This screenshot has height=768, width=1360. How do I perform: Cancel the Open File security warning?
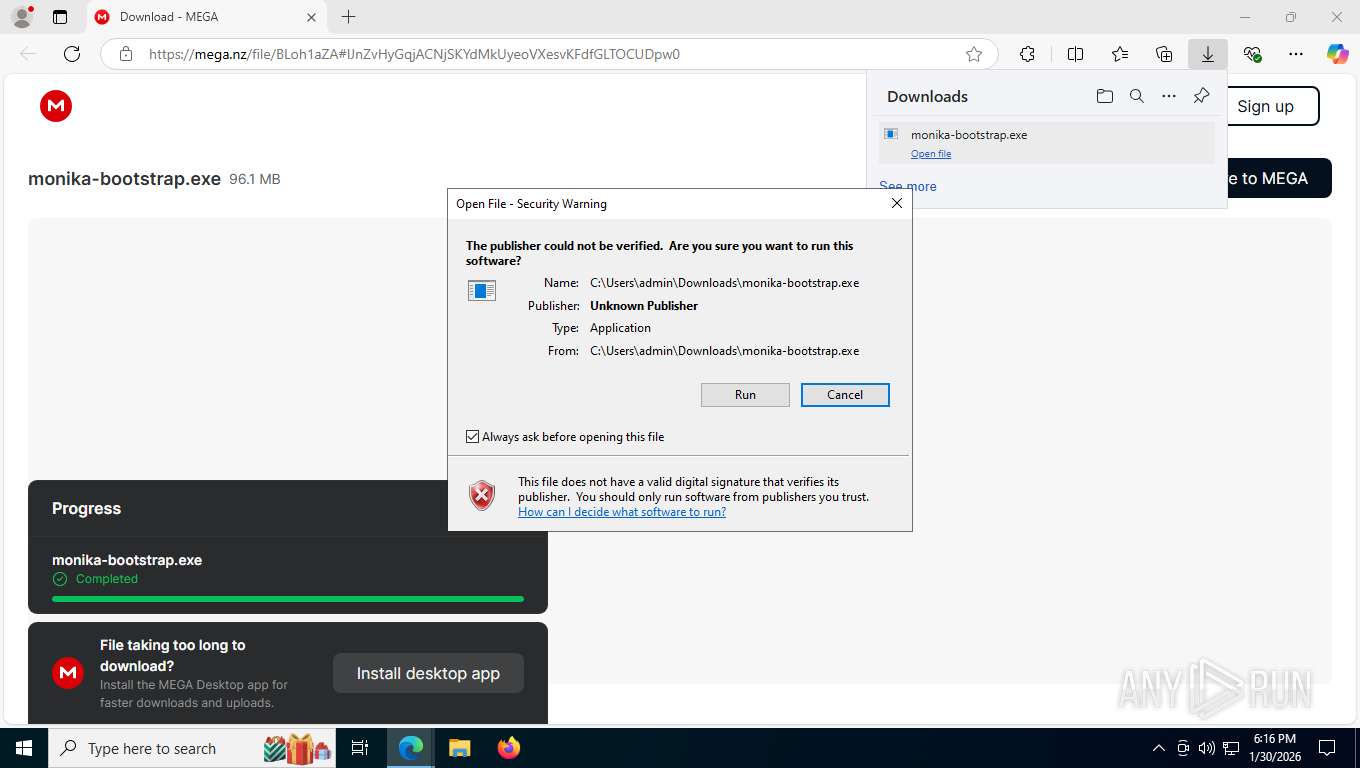(x=845, y=395)
